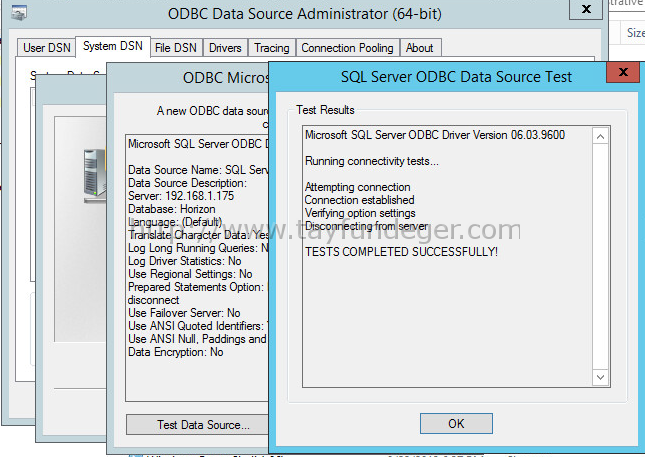Click the 'Server: 192.168.1.175' line
The height and width of the screenshot is (457, 645).
(181, 196)
